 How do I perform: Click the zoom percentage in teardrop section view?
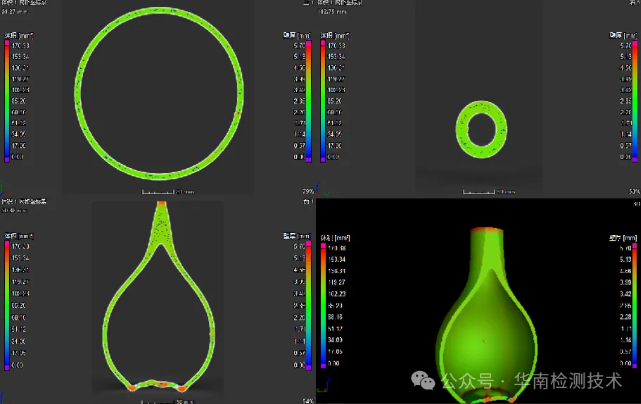[307, 400]
